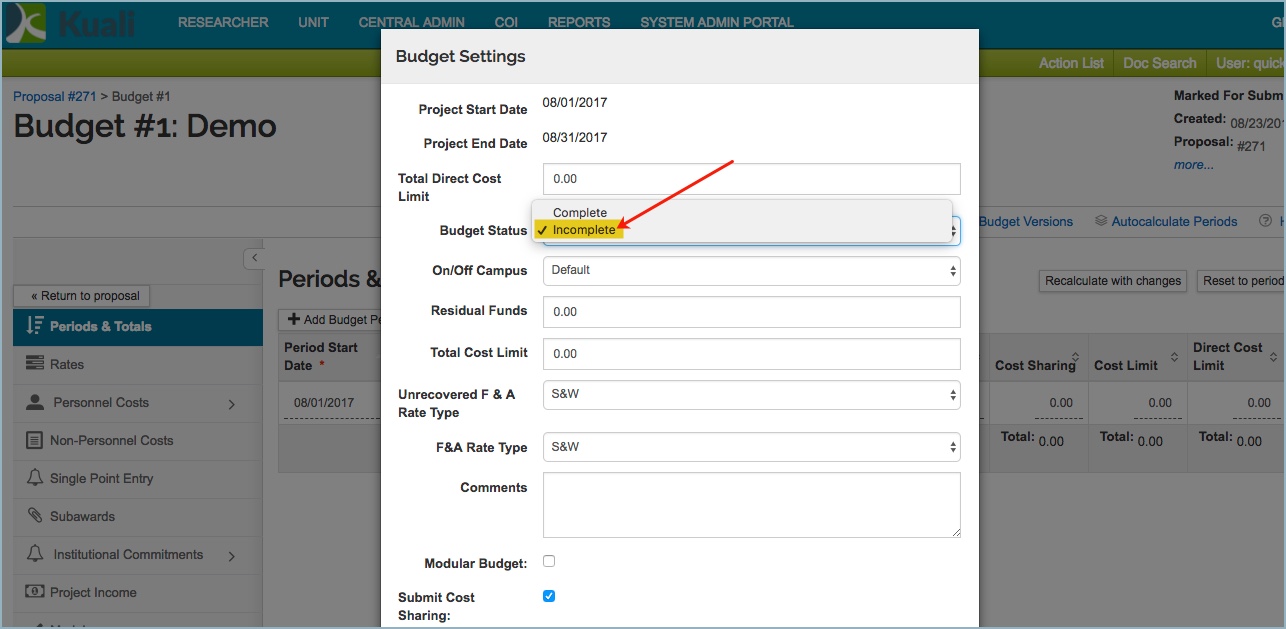Click the Project Income money icon
The image size is (1286, 629).
pos(34,592)
